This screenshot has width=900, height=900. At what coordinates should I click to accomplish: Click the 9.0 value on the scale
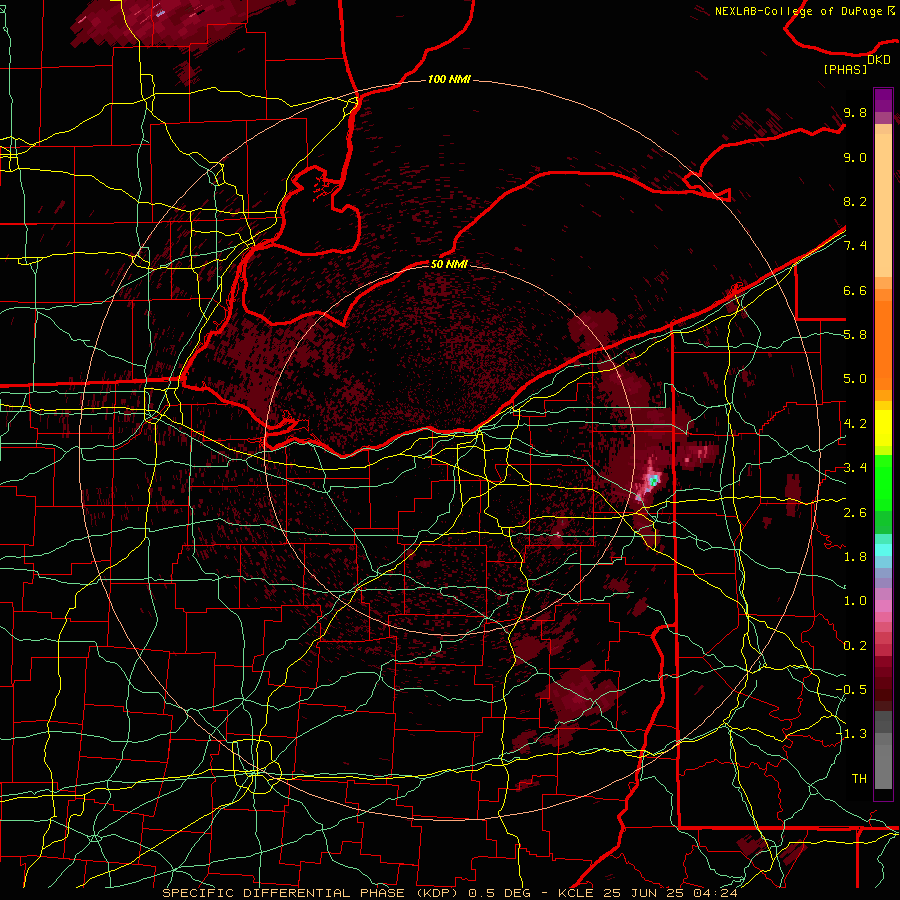tap(855, 157)
